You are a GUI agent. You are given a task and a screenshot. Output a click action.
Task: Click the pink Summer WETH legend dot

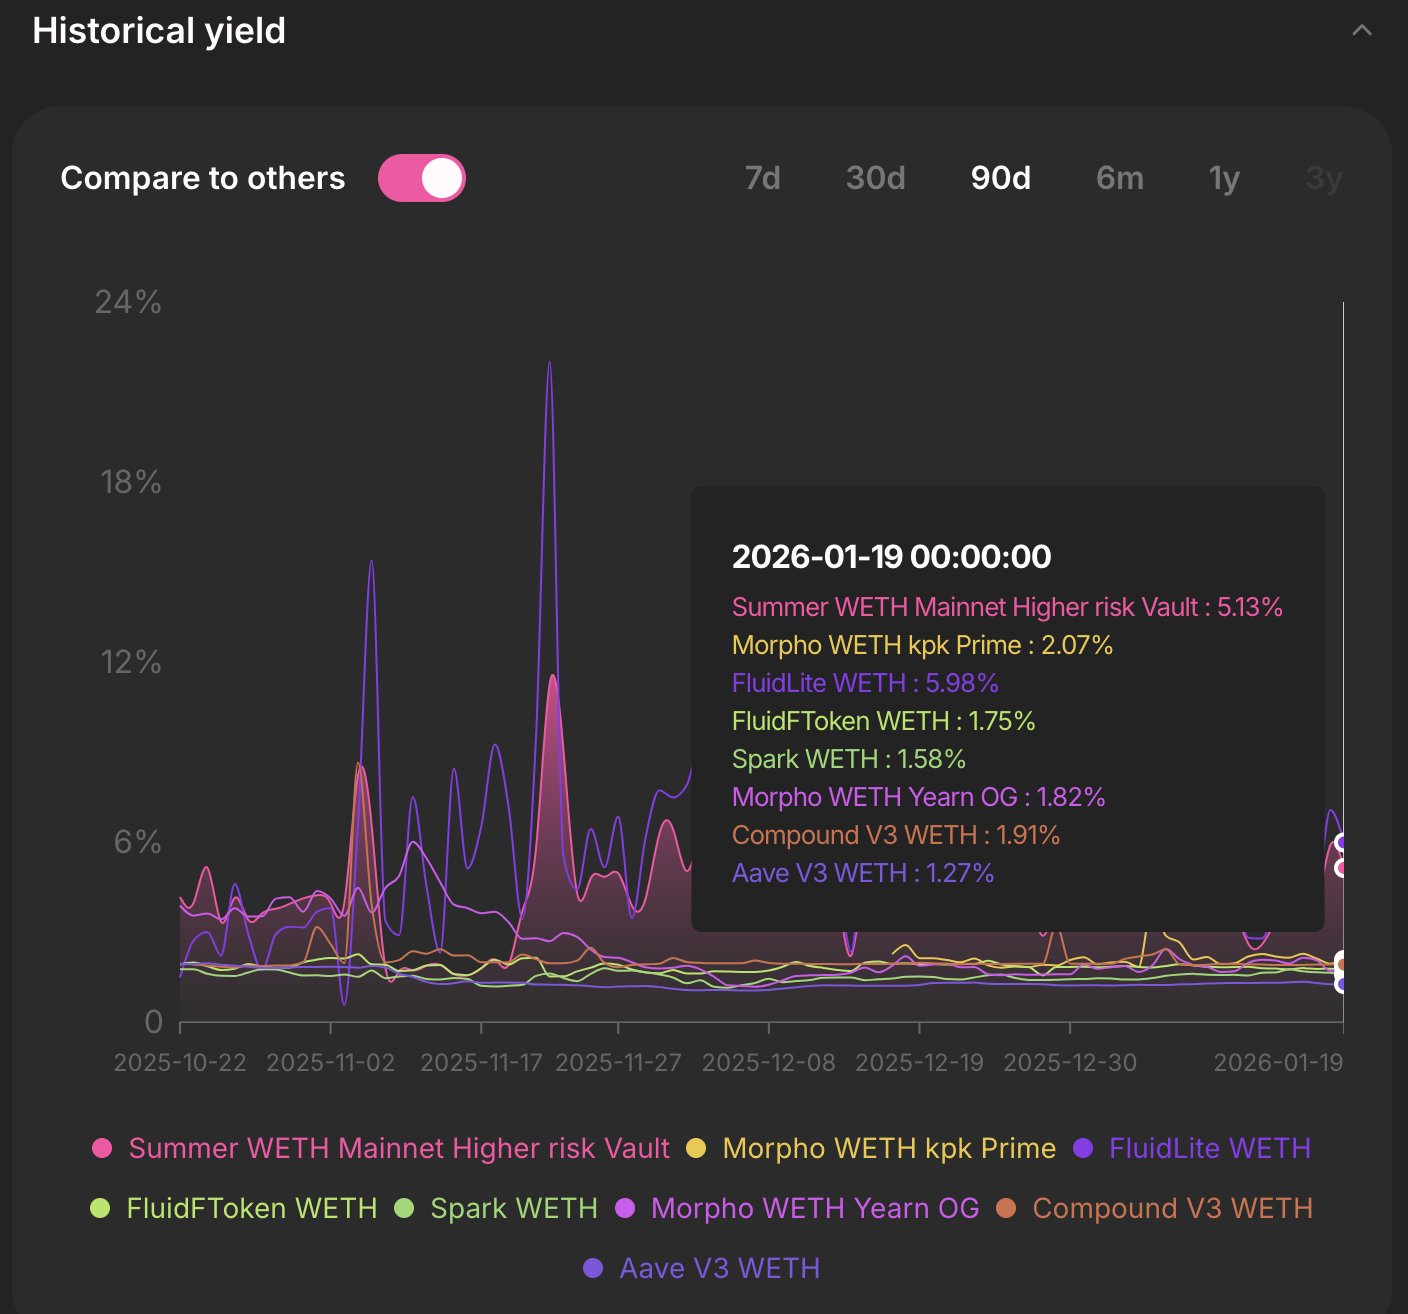(102, 1148)
